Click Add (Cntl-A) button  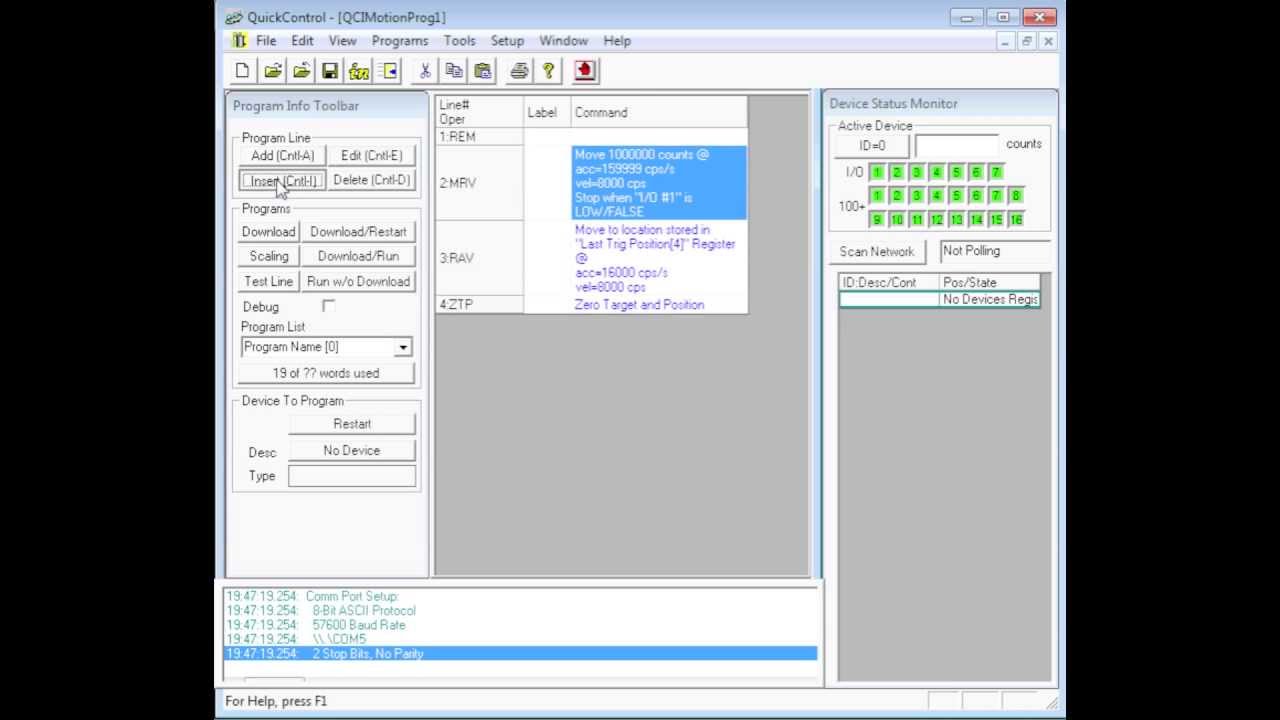pos(282,155)
